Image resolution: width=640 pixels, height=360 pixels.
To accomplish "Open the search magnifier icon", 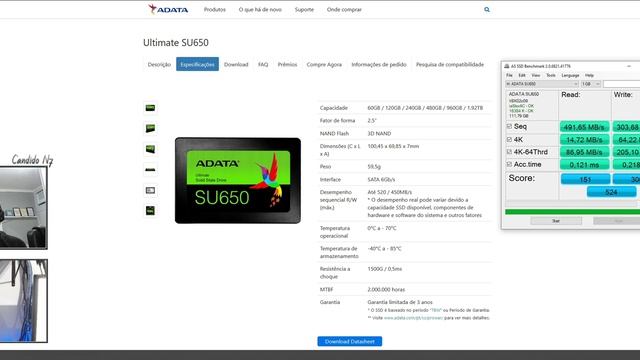I will coord(487,9).
